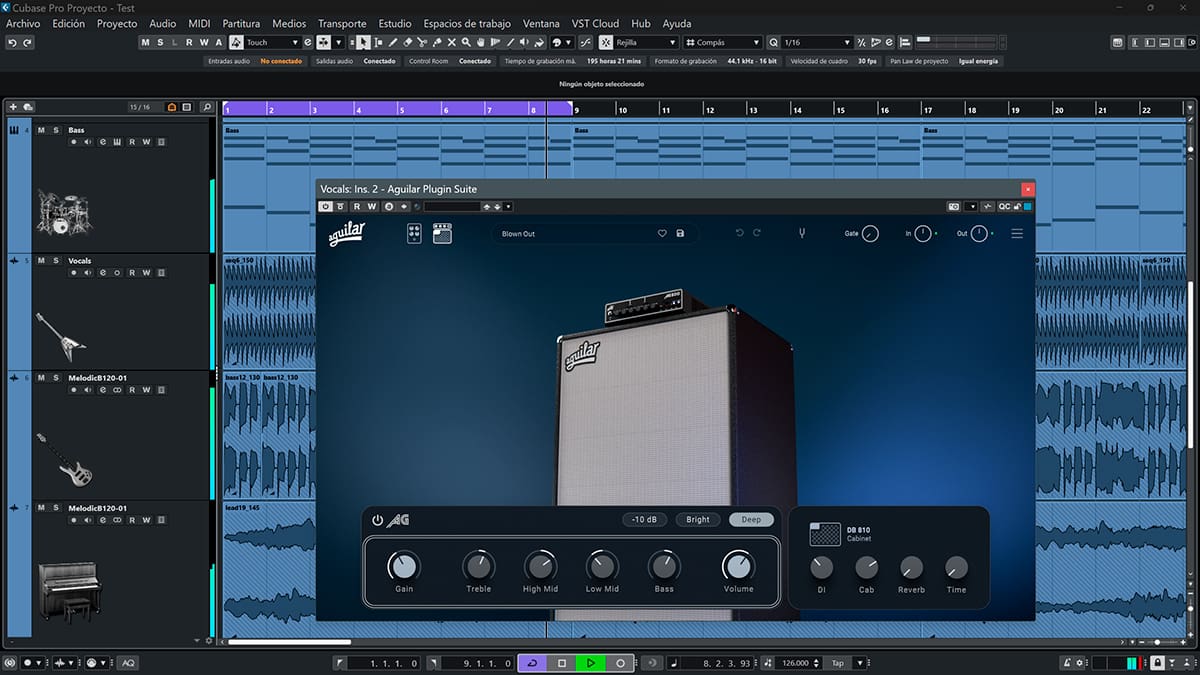Click bar 17 on the timeline ruler

click(x=927, y=109)
